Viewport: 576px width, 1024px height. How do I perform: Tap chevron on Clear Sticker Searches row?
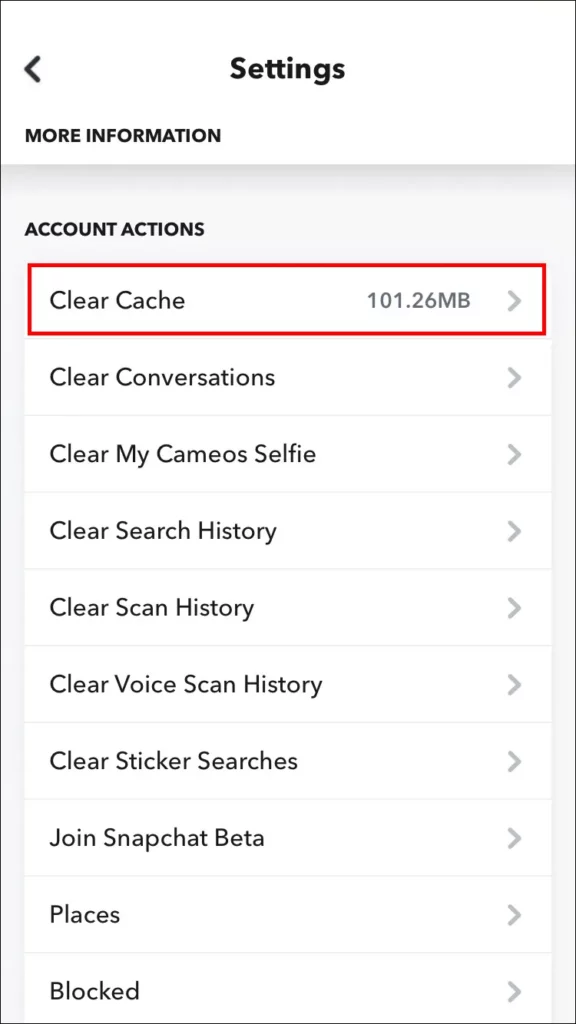pos(515,761)
